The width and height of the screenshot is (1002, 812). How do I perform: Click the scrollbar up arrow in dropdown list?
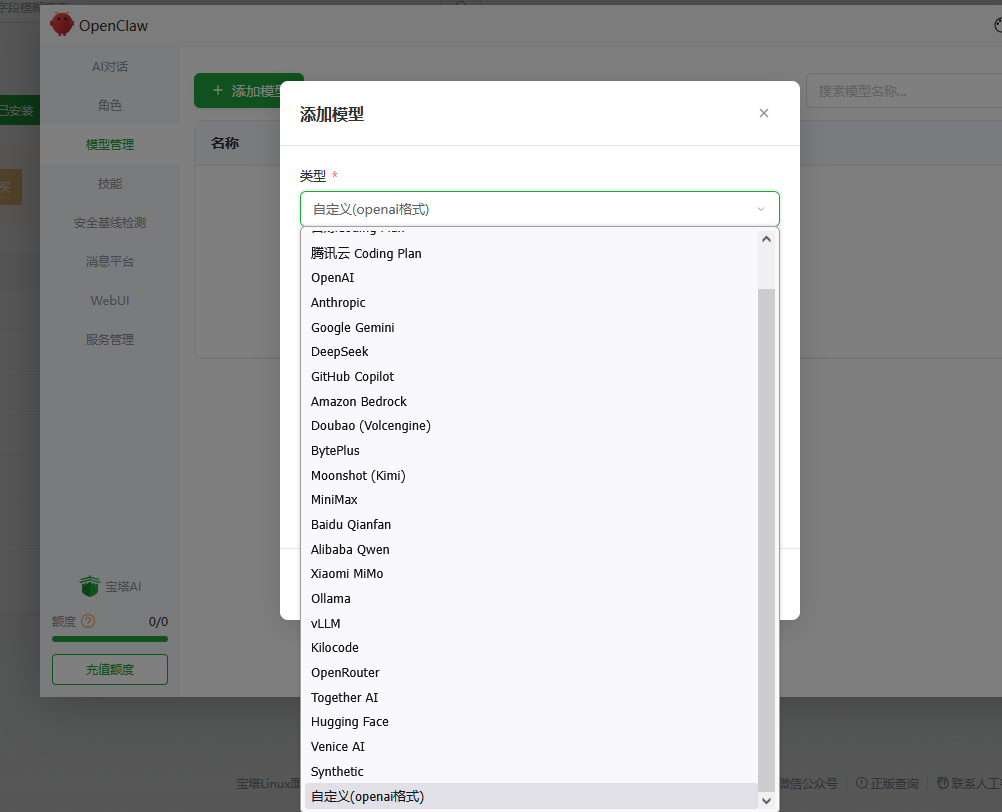[x=767, y=239]
